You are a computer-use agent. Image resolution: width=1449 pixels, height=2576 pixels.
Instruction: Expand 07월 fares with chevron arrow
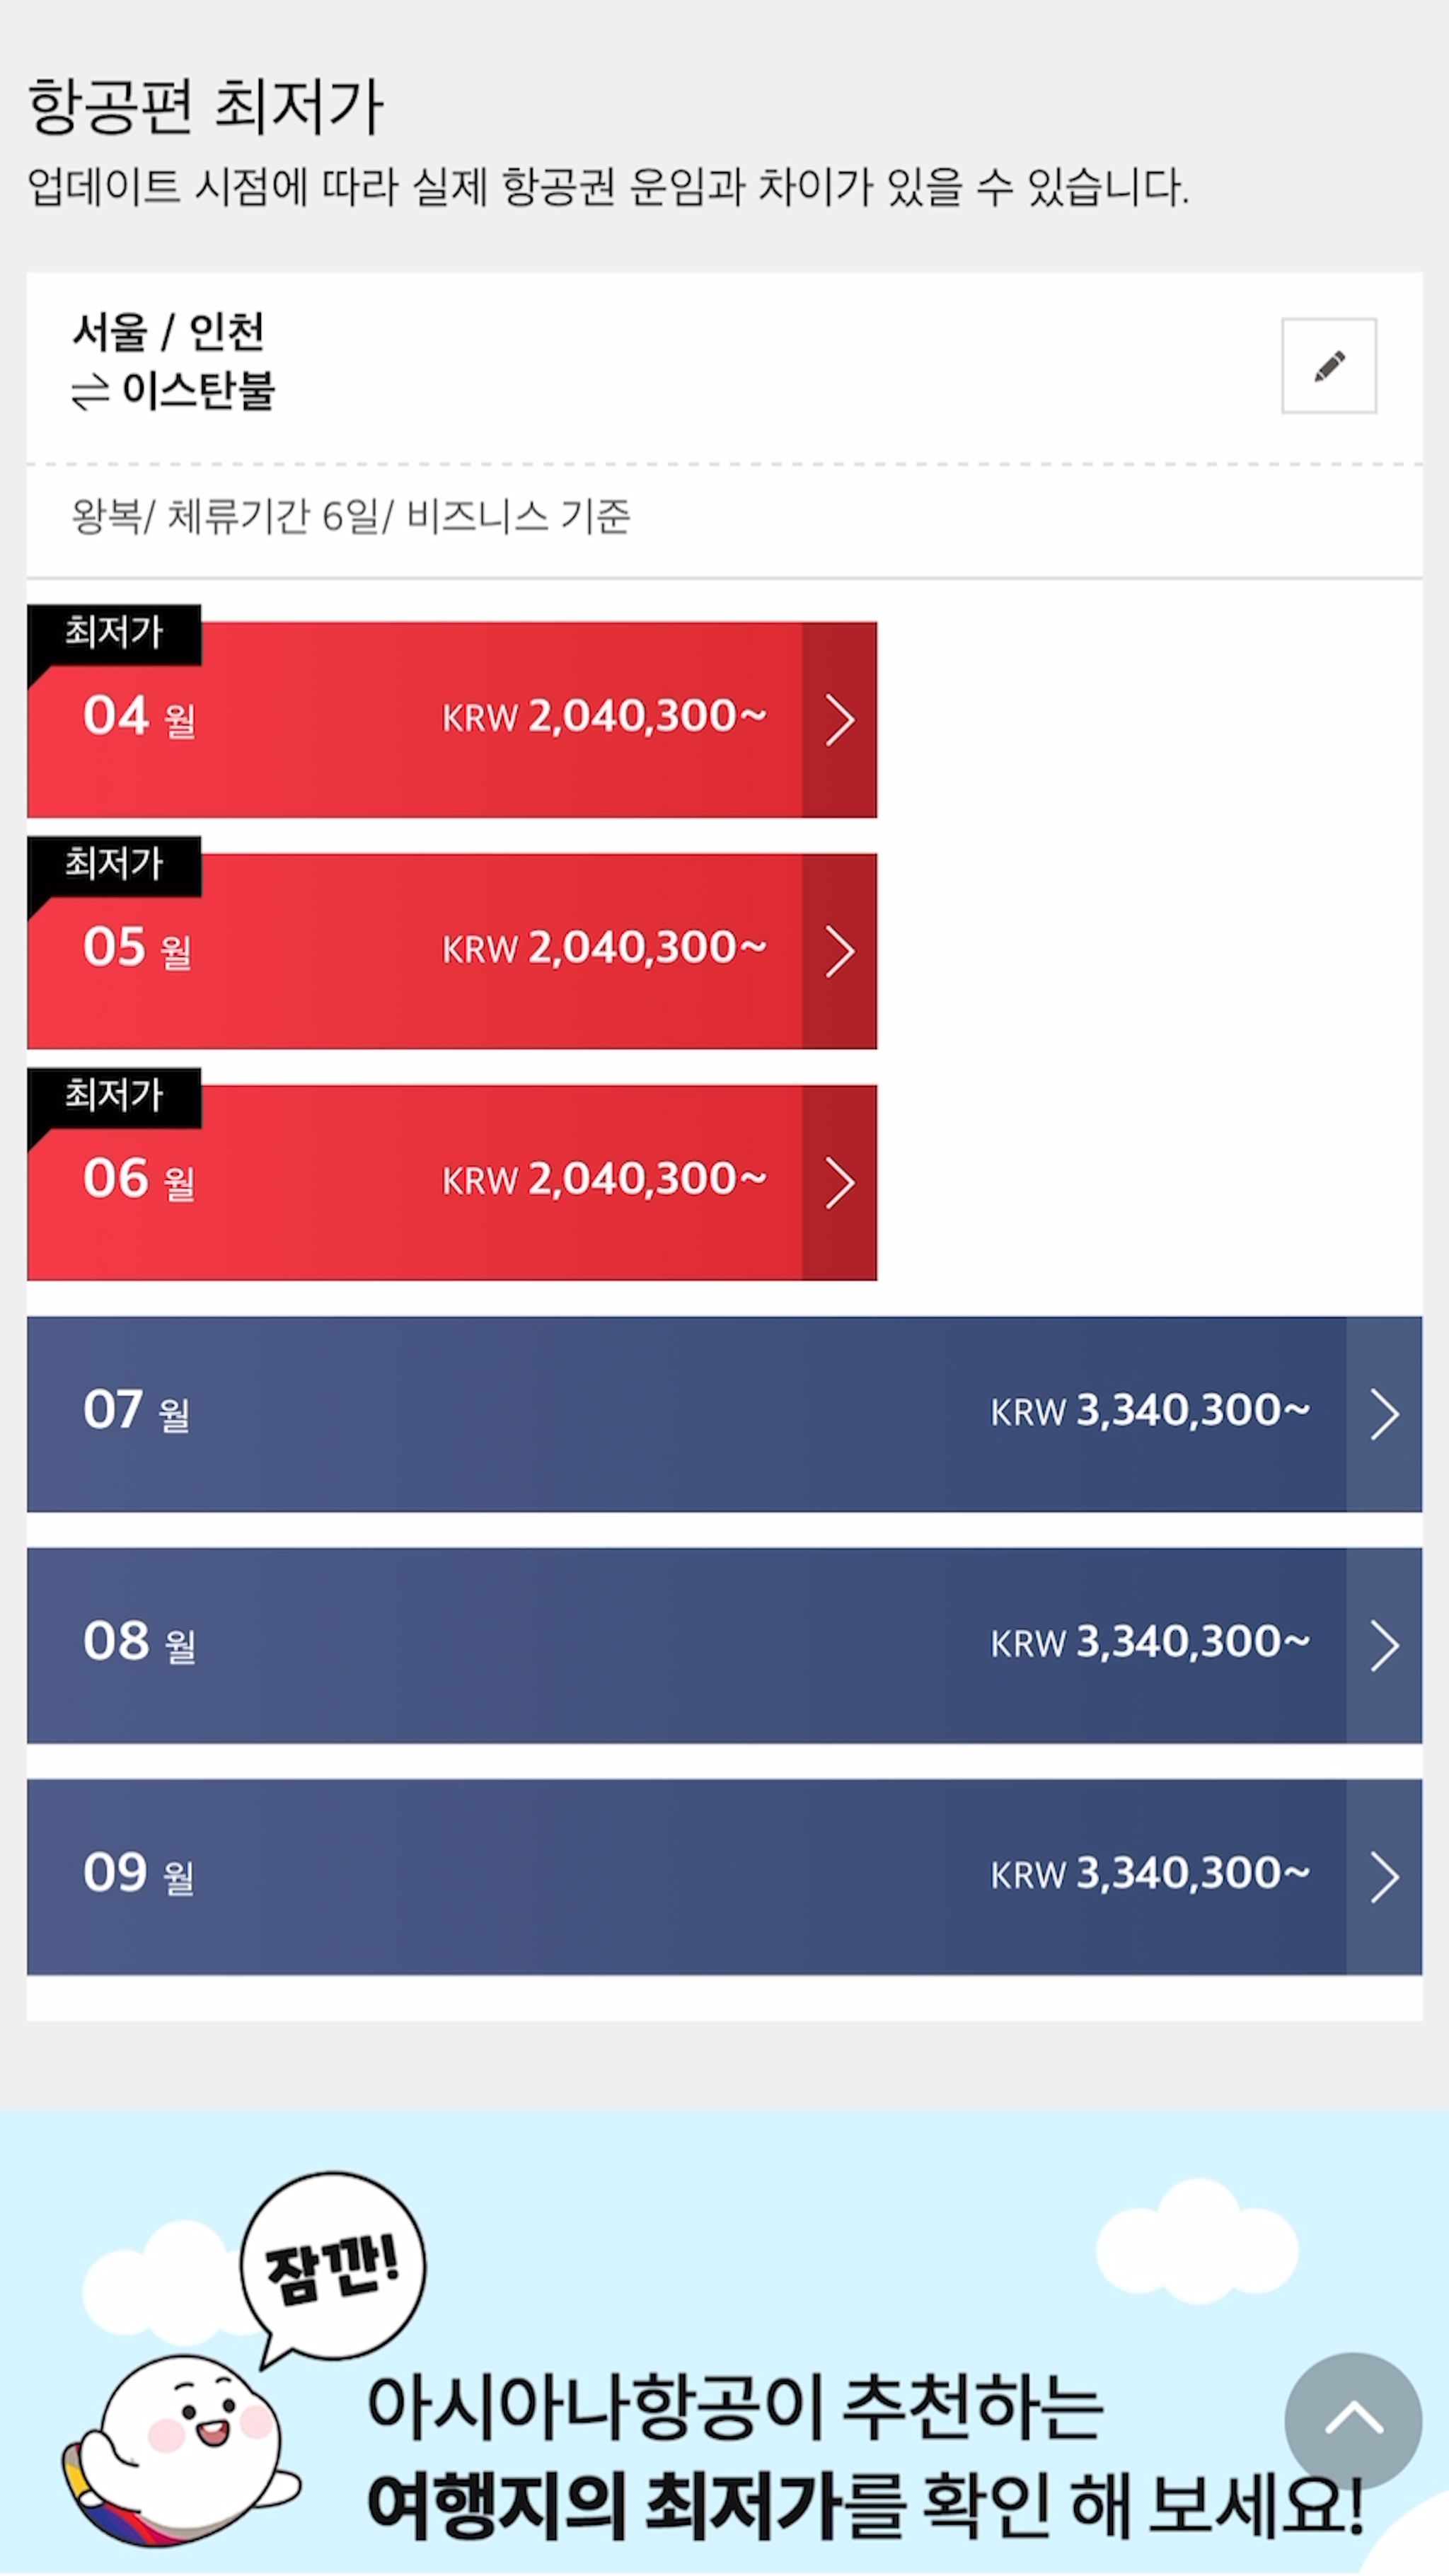coord(1384,1414)
